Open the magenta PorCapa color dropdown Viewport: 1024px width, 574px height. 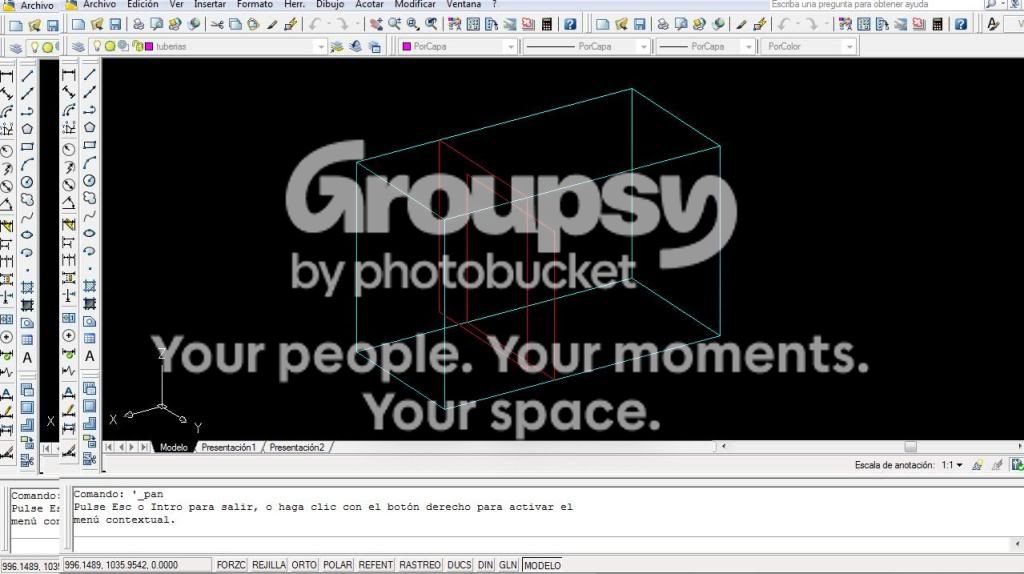pyautogui.click(x=511, y=47)
